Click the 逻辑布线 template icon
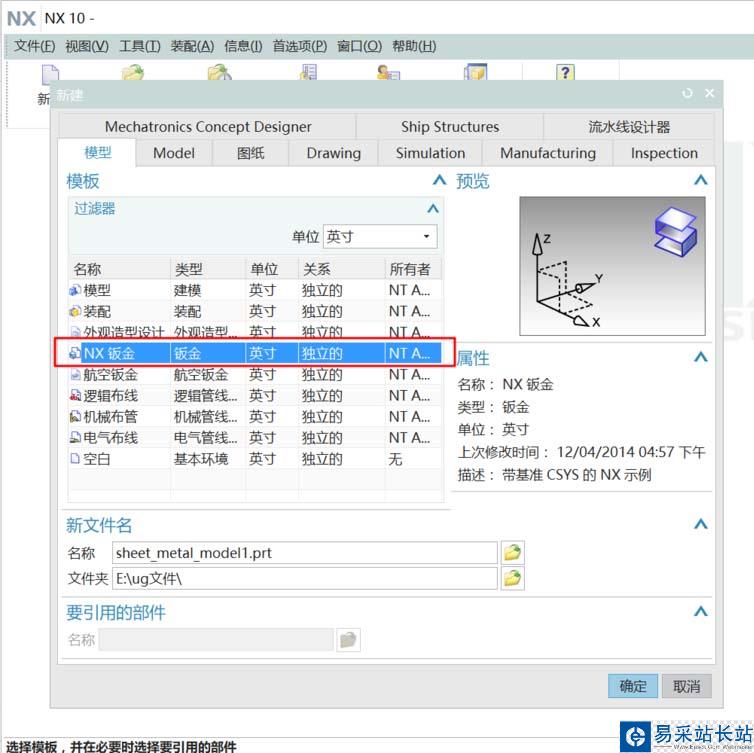Viewport: 754px width, 753px height. click(x=75, y=395)
